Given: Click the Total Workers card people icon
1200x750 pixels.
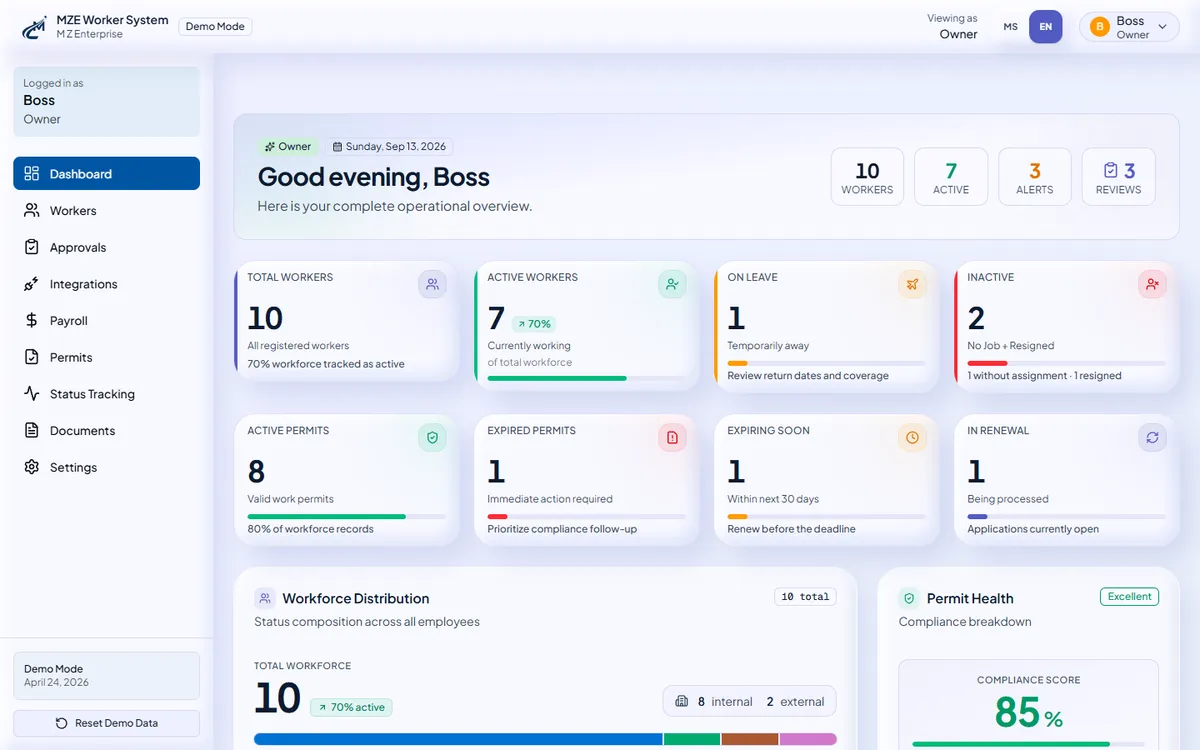Looking at the screenshot, I should pyautogui.click(x=432, y=284).
